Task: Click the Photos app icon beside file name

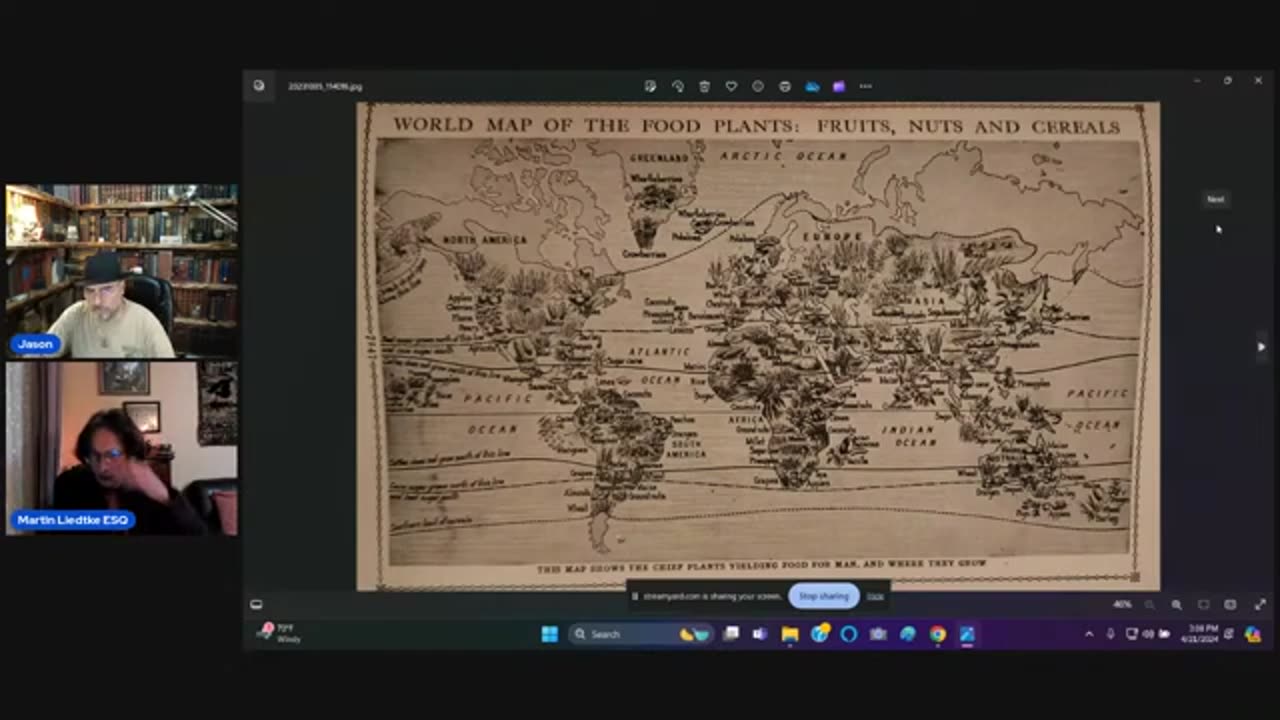Action: pos(259,86)
